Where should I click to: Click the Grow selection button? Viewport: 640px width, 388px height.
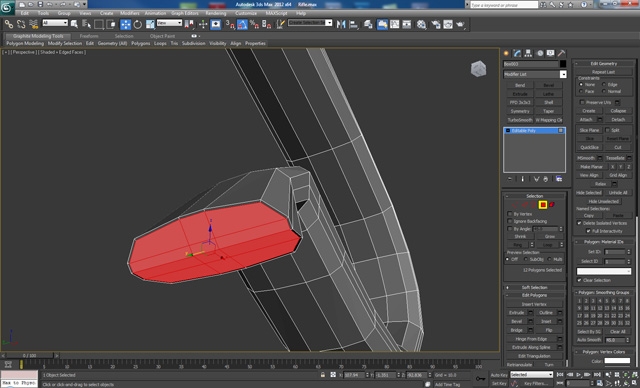[x=549, y=237]
